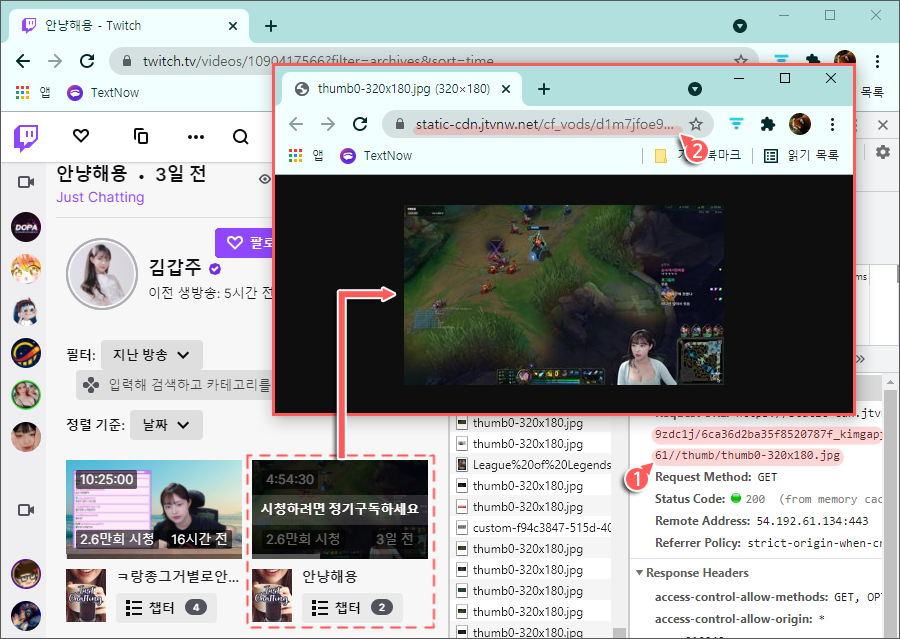This screenshot has height=639, width=900.
Task: Click the 김갑주 streamer profile picture
Action: 102,274
